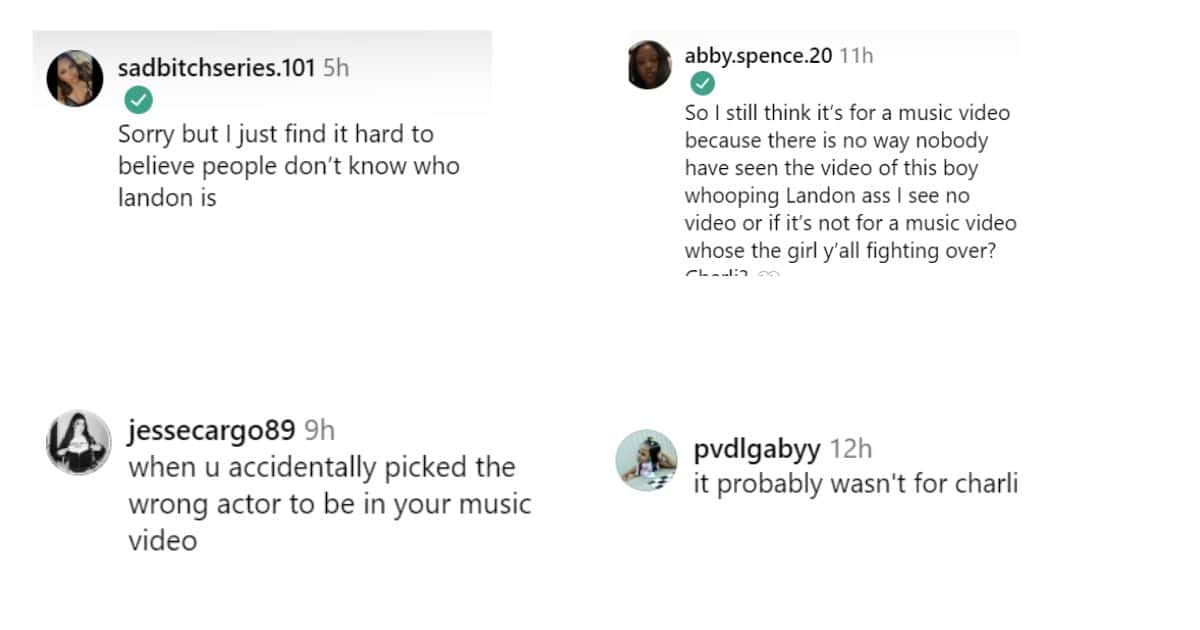Image resolution: width=1200 pixels, height=630 pixels.
Task: Open abby.spence.20 profile picture
Action: [649, 65]
